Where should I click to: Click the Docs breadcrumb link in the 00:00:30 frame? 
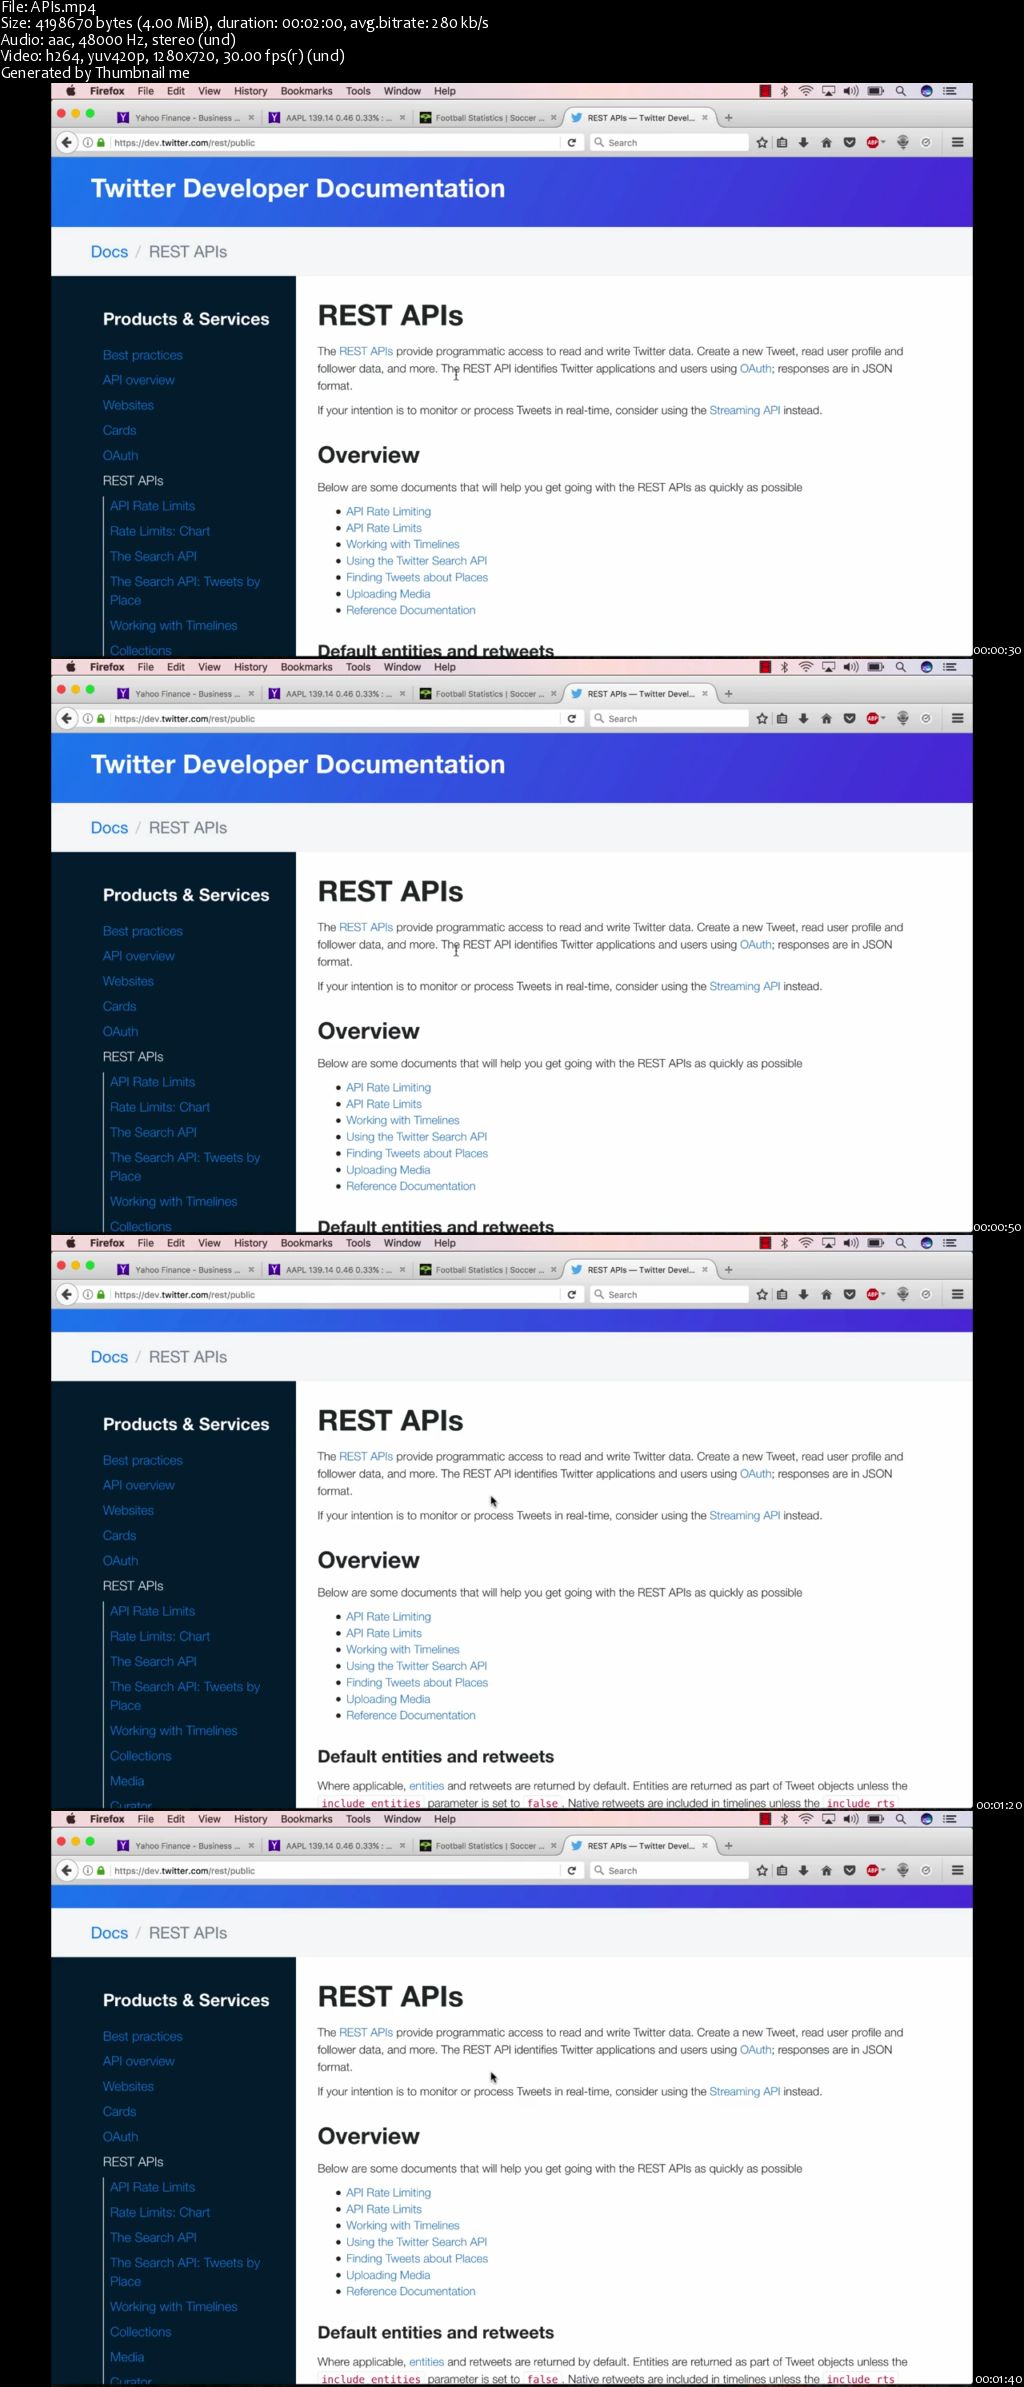point(109,252)
